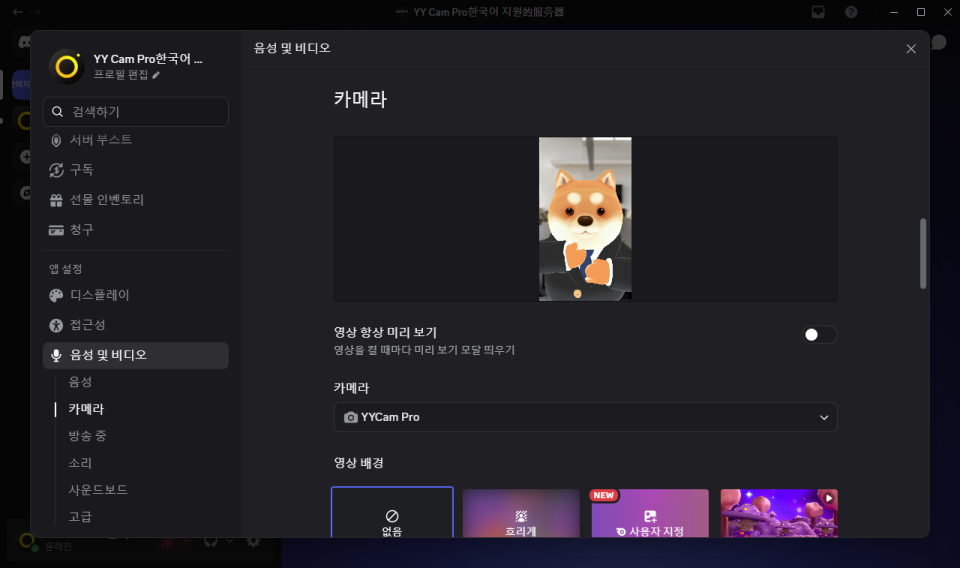Close the settings panel with X
960x568 pixels.
[x=910, y=49]
